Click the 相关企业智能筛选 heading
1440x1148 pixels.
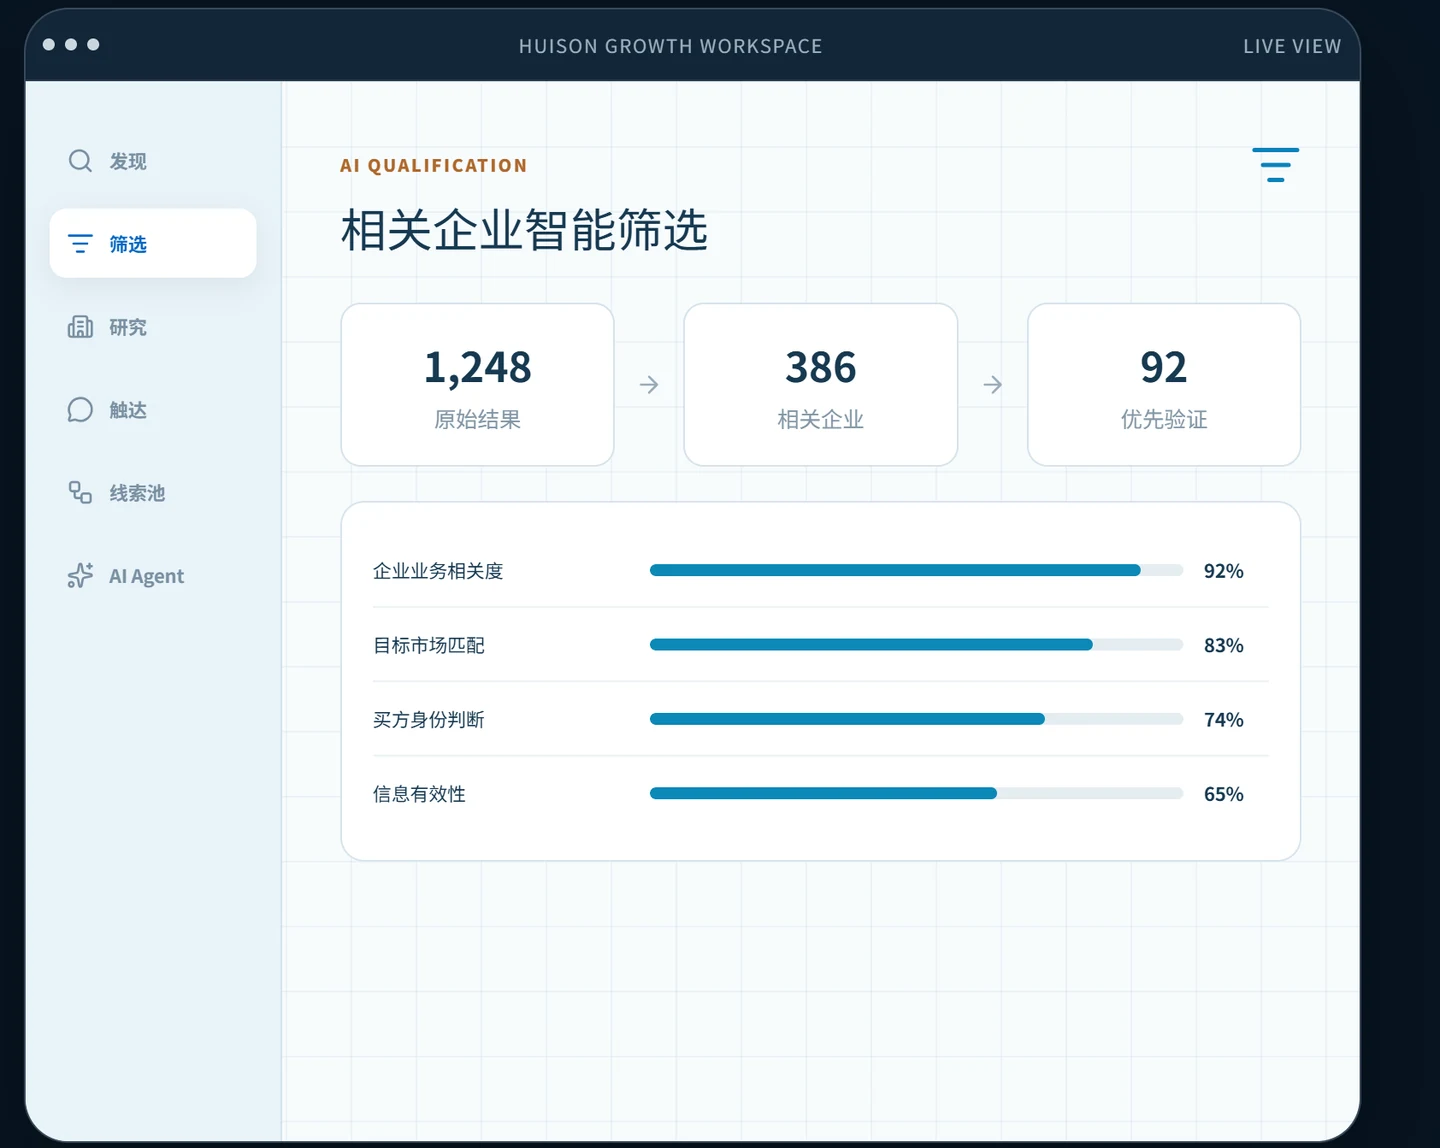tap(524, 230)
